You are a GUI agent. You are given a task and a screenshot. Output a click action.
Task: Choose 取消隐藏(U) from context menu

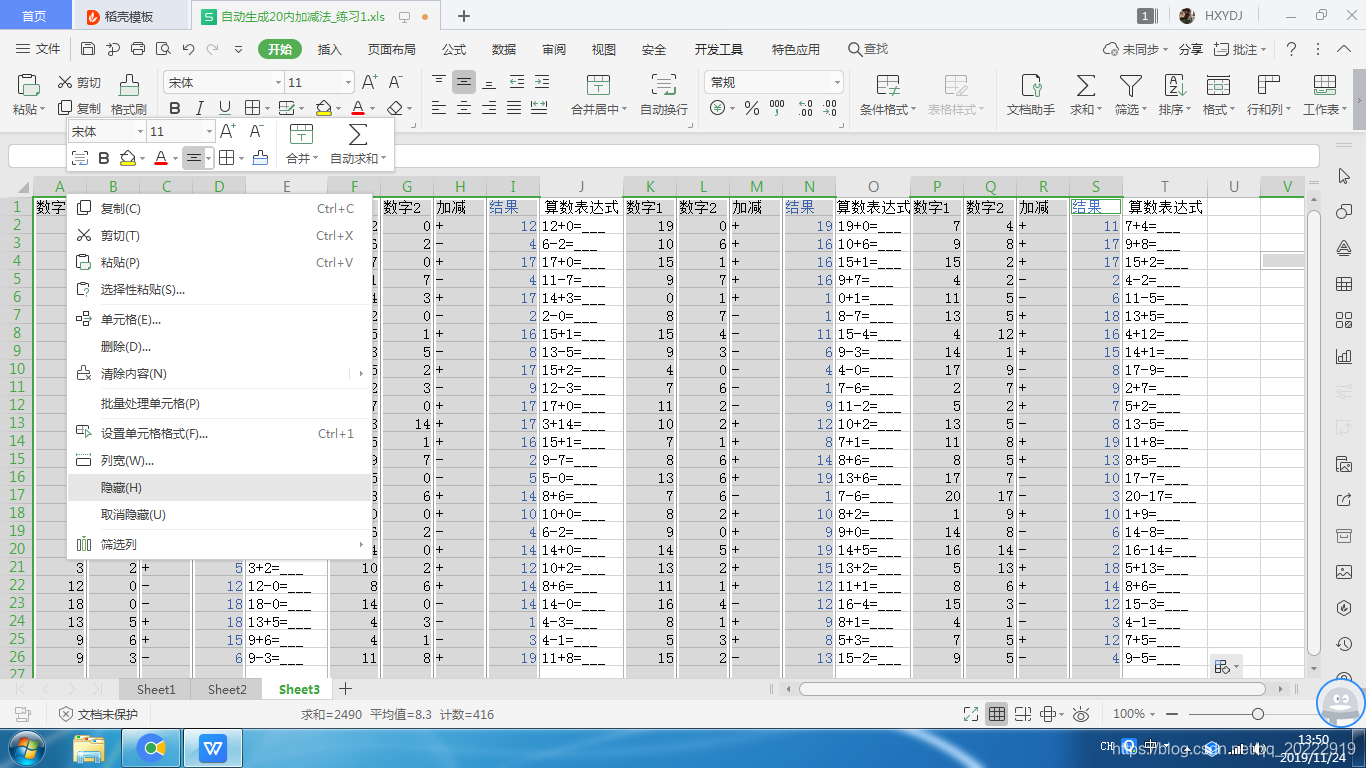click(219, 515)
